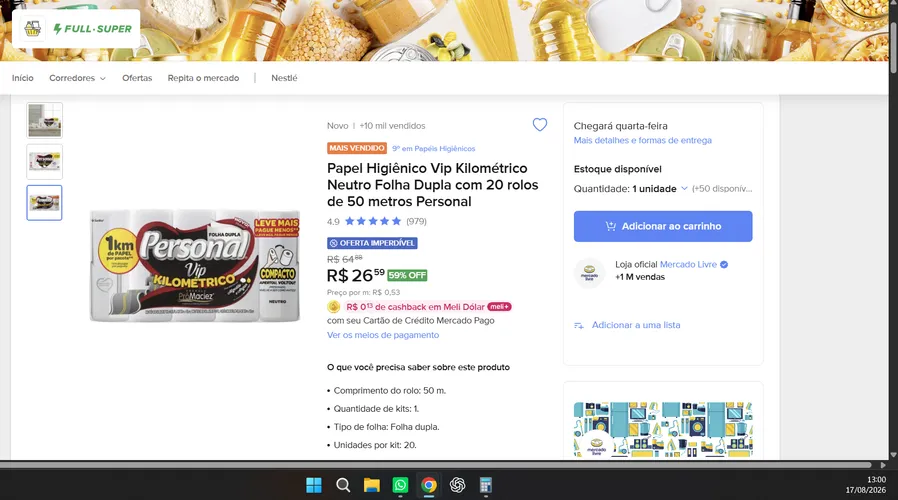Open taskbar Search
This screenshot has height=500, width=898.
click(x=343, y=485)
